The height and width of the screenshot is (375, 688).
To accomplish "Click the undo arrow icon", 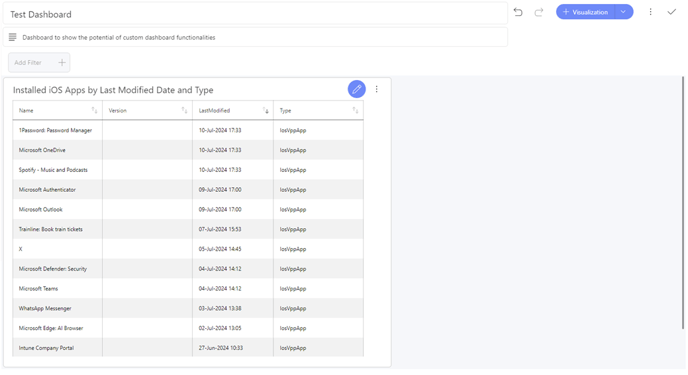I will [x=518, y=12].
